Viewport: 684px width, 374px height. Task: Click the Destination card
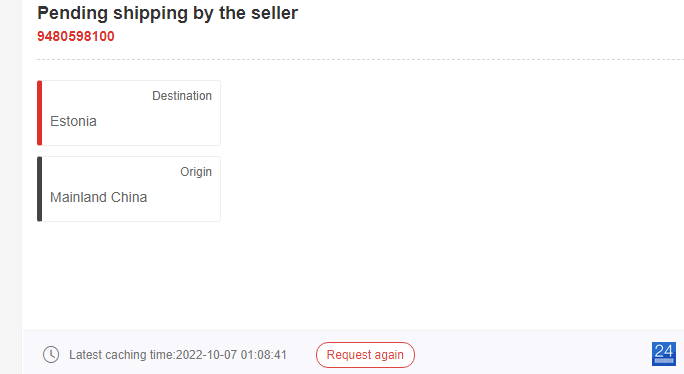(x=129, y=113)
